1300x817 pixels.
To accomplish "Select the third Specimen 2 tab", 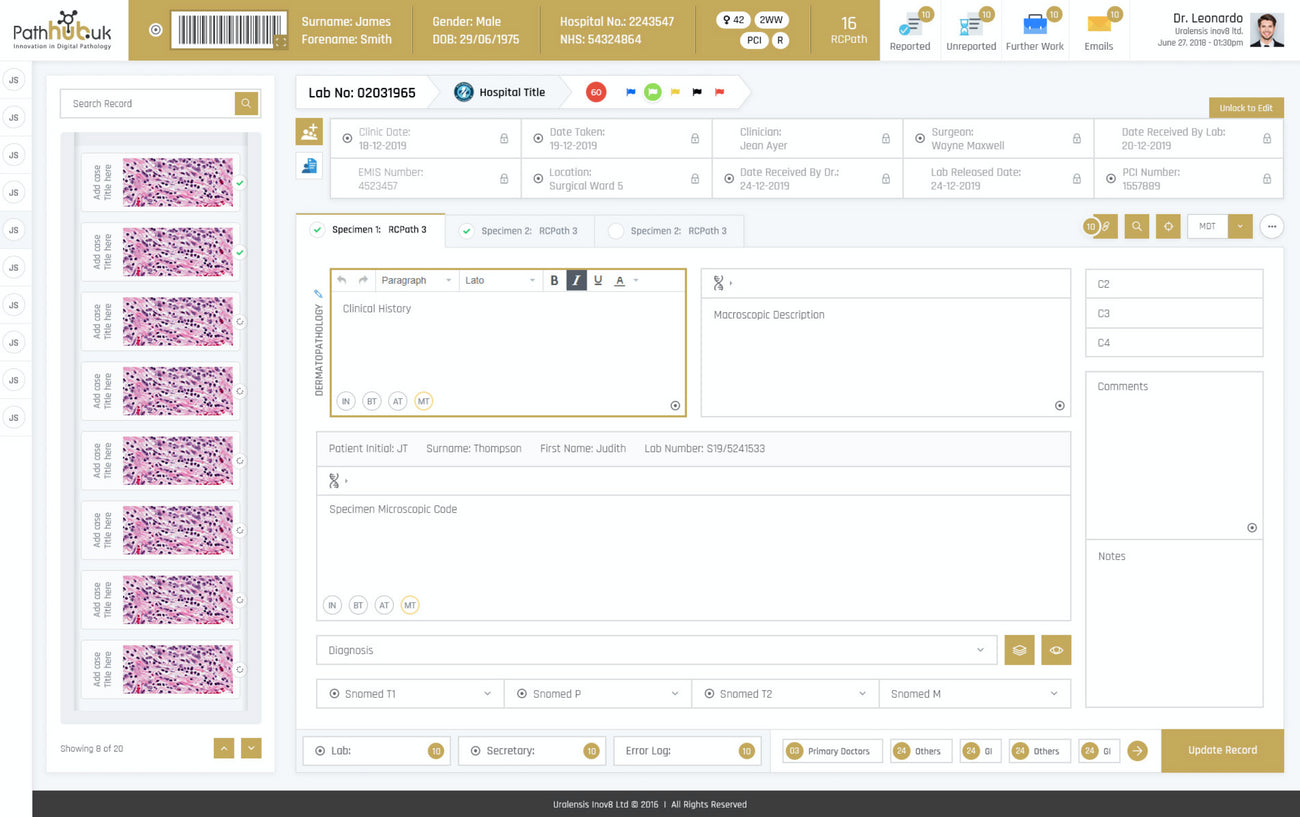I will pos(668,231).
